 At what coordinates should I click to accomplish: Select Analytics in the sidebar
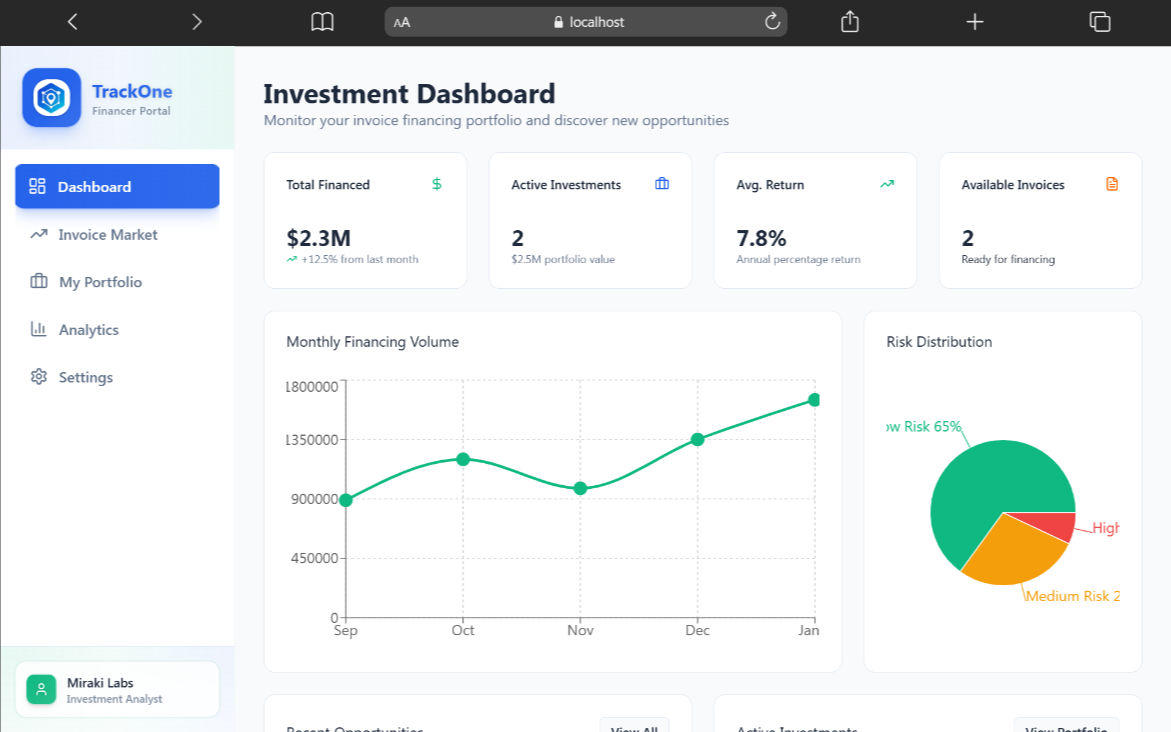pyautogui.click(x=88, y=330)
